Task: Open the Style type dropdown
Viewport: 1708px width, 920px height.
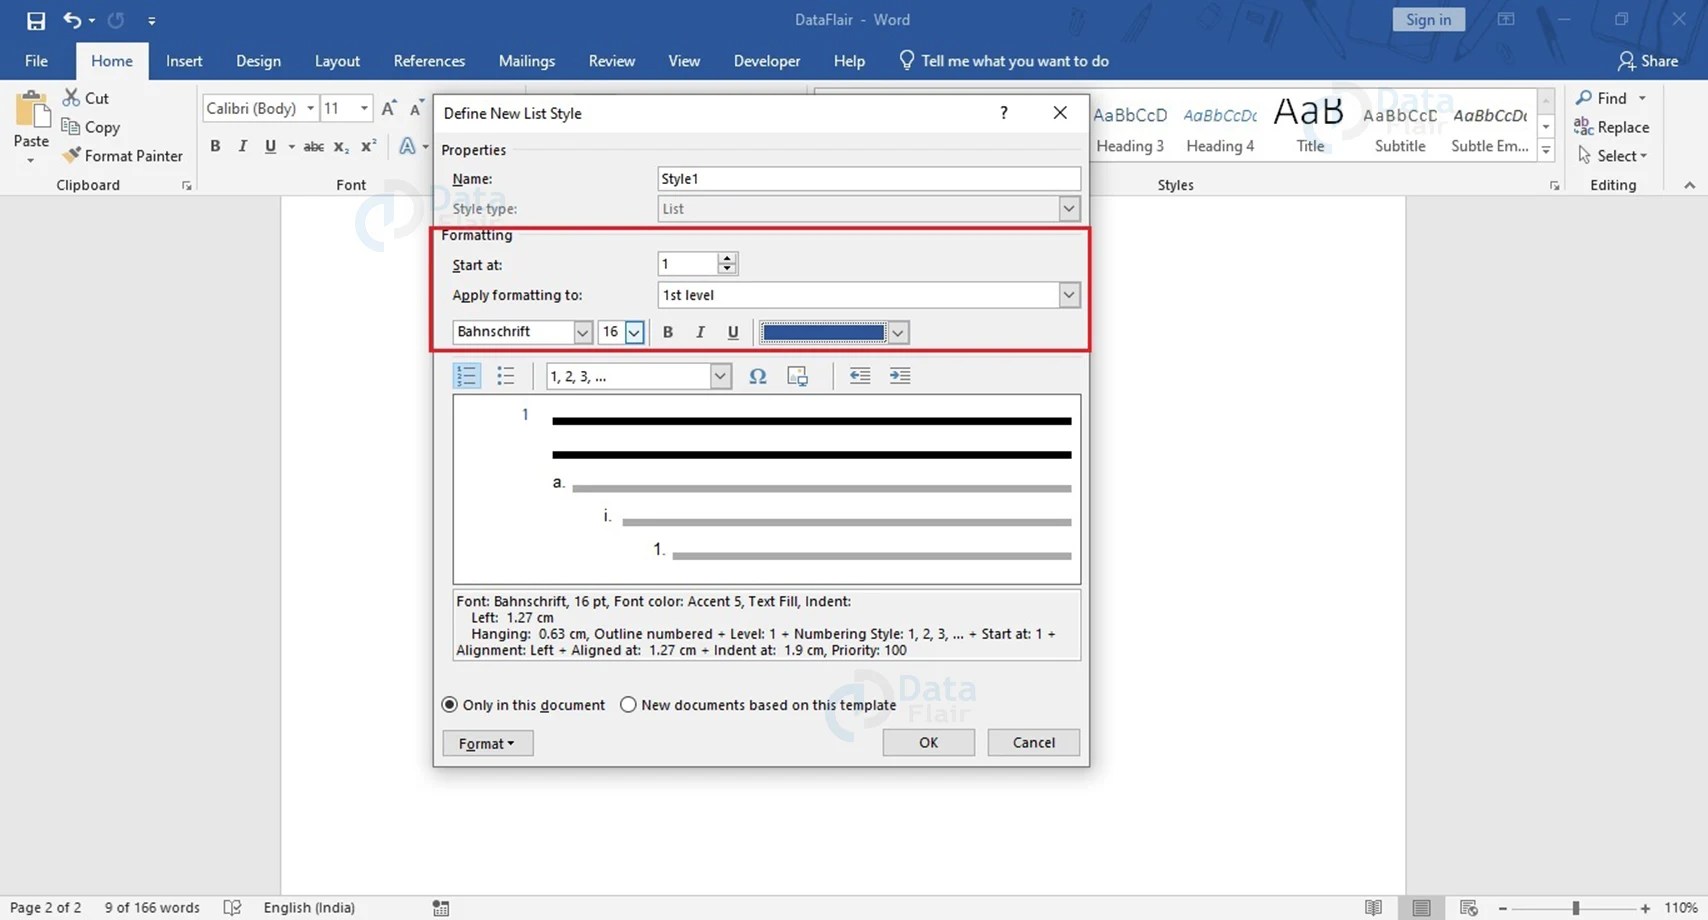Action: click(x=1068, y=208)
